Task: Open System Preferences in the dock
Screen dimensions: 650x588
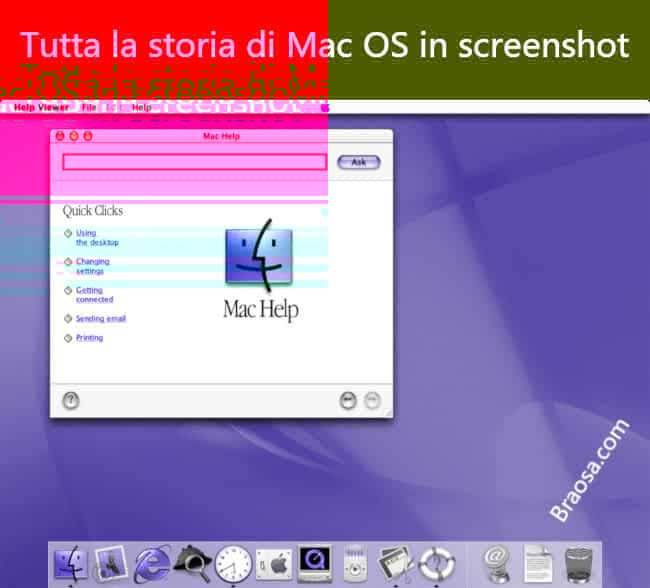Action: point(273,565)
